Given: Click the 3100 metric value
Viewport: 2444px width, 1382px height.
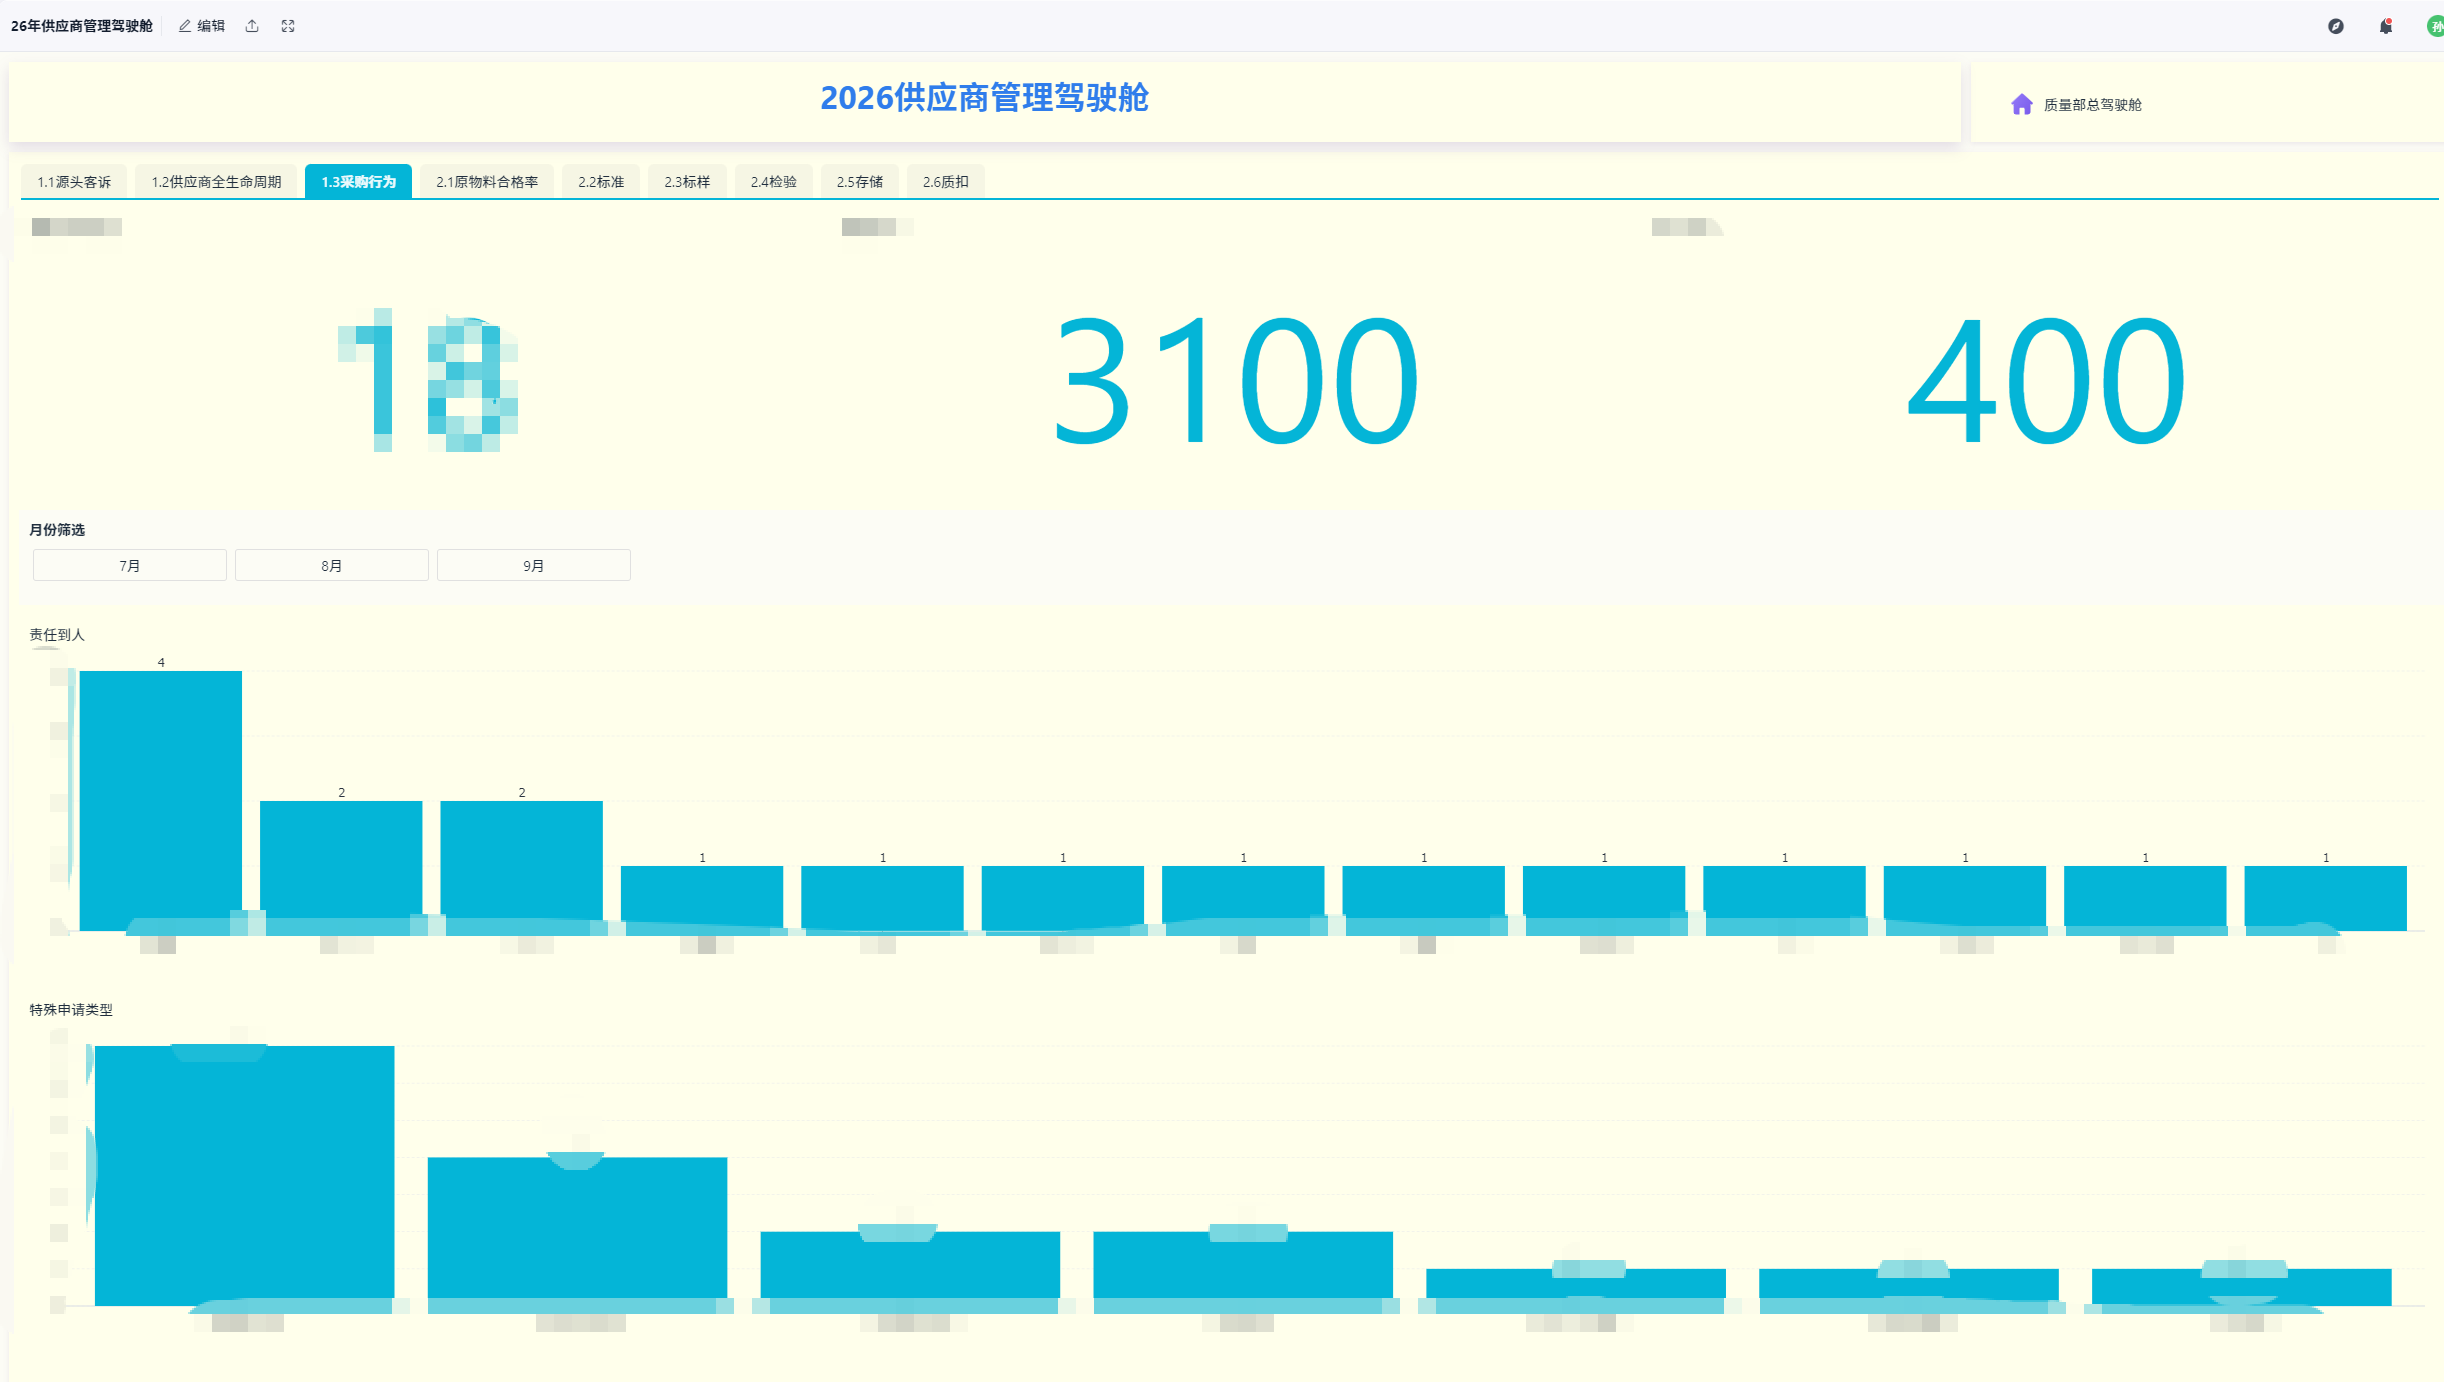Looking at the screenshot, I should pos(1237,380).
